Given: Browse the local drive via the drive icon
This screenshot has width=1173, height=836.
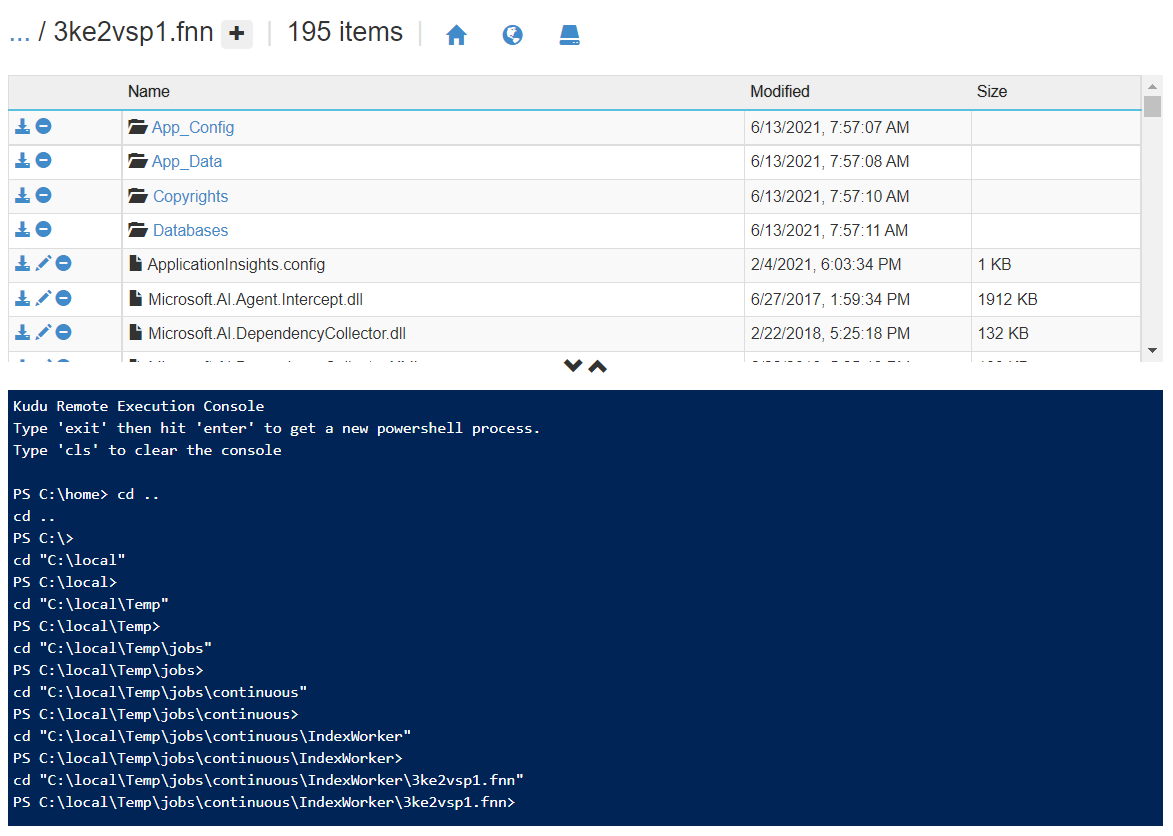Looking at the screenshot, I should (x=569, y=34).
